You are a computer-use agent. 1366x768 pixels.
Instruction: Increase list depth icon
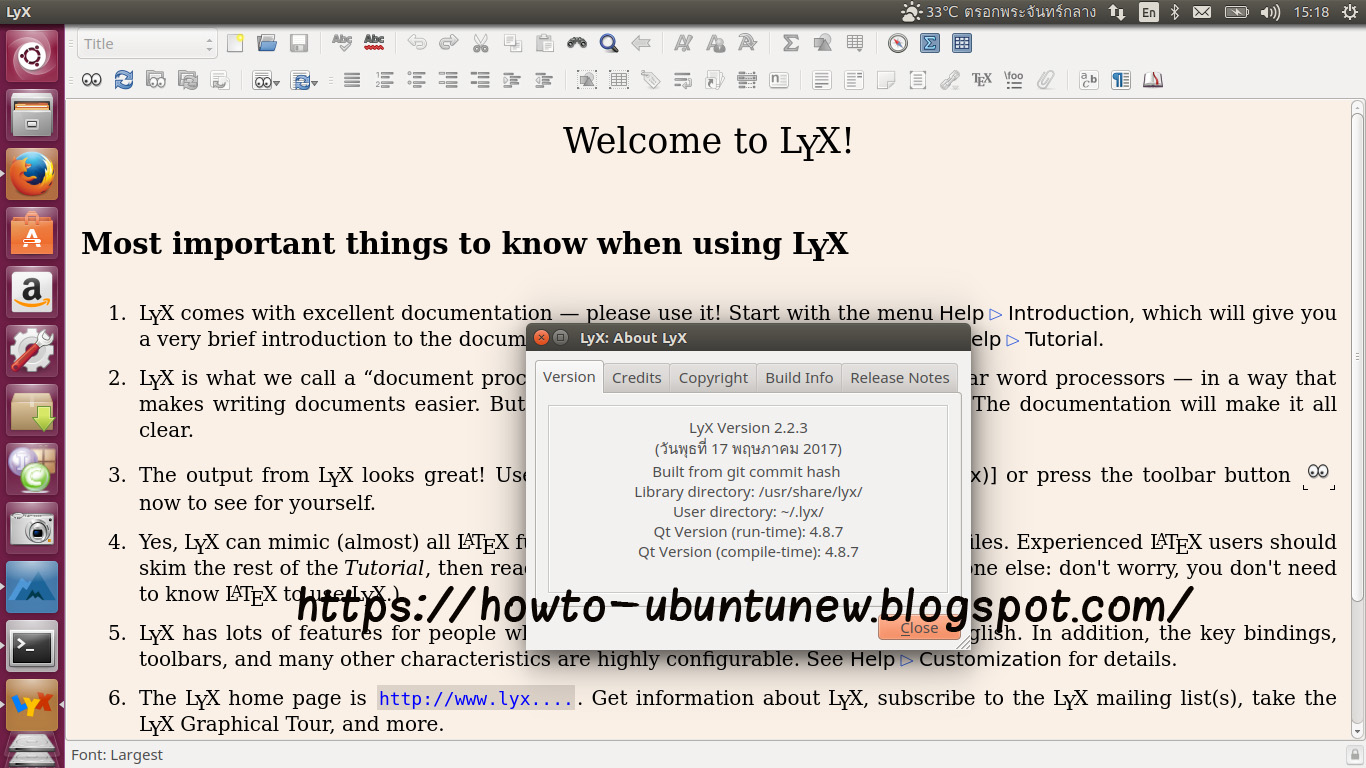click(512, 80)
